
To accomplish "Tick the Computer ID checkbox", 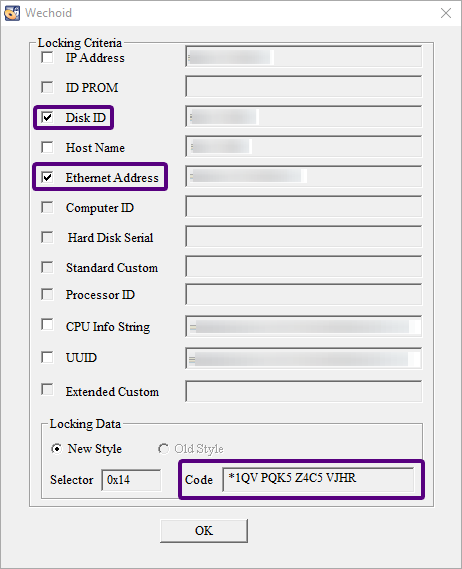I will coord(47,207).
